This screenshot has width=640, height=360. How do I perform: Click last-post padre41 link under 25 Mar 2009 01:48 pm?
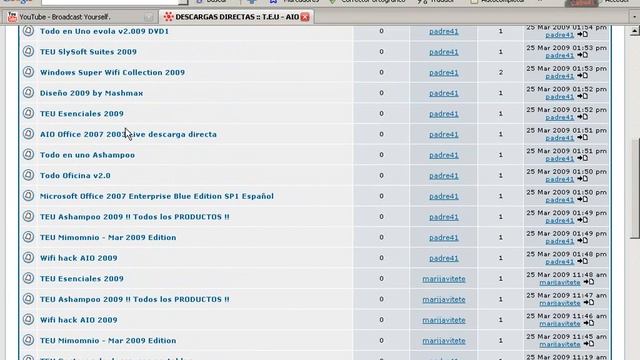point(560,262)
